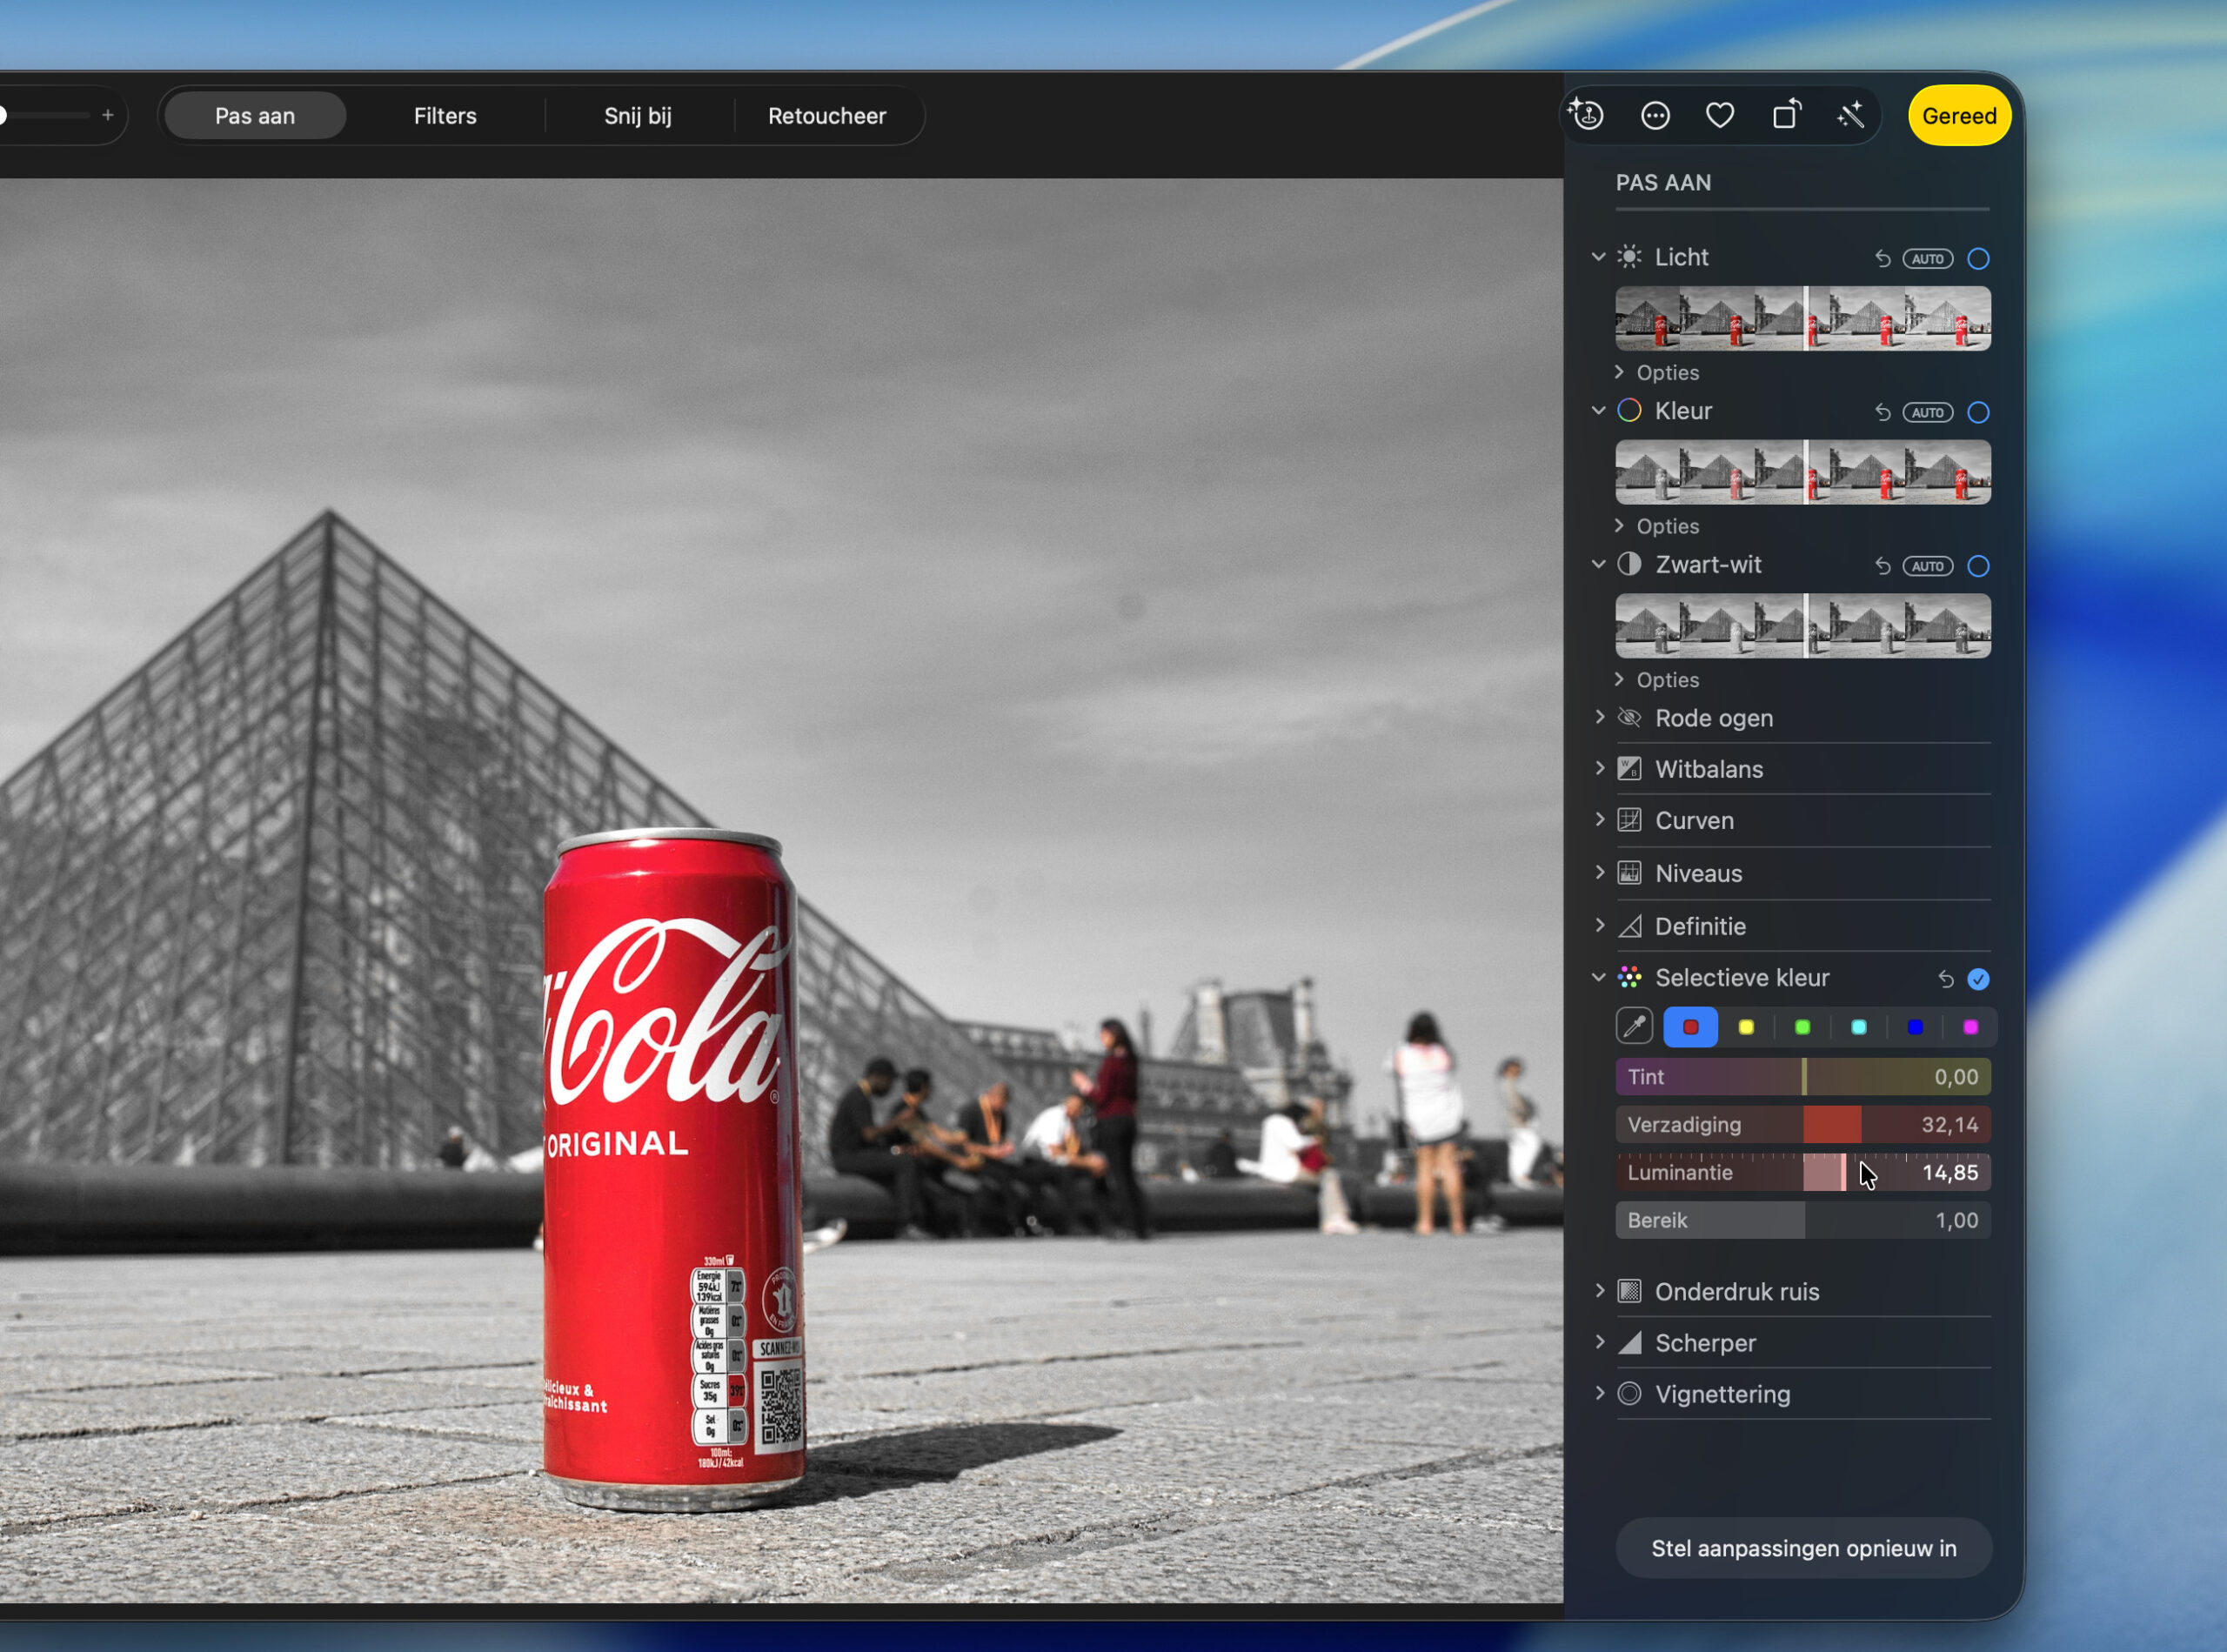Click the rotate image icon
Image resolution: width=2227 pixels, height=1652 pixels.
pyautogui.click(x=1786, y=116)
